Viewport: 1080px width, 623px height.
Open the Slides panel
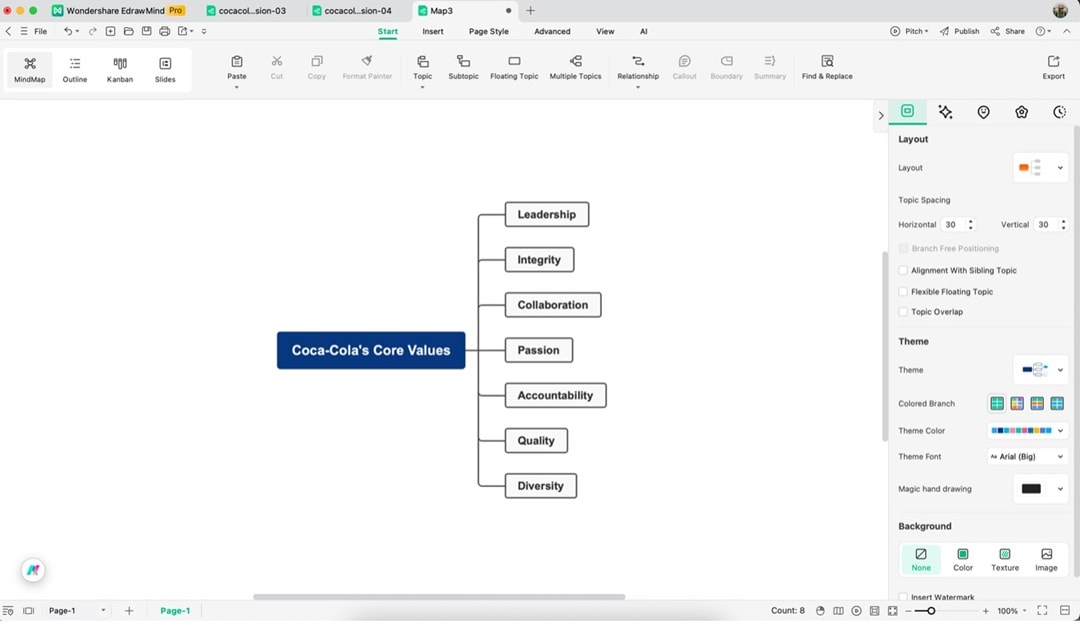(165, 68)
